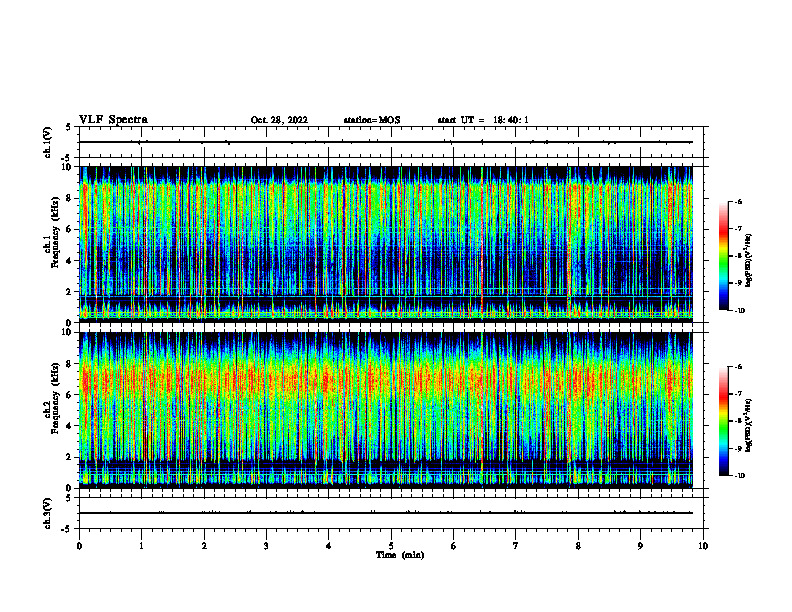The height and width of the screenshot is (612, 792).
Task: Click the "start UT = 18:40: 1" header text
Action: tap(483, 120)
